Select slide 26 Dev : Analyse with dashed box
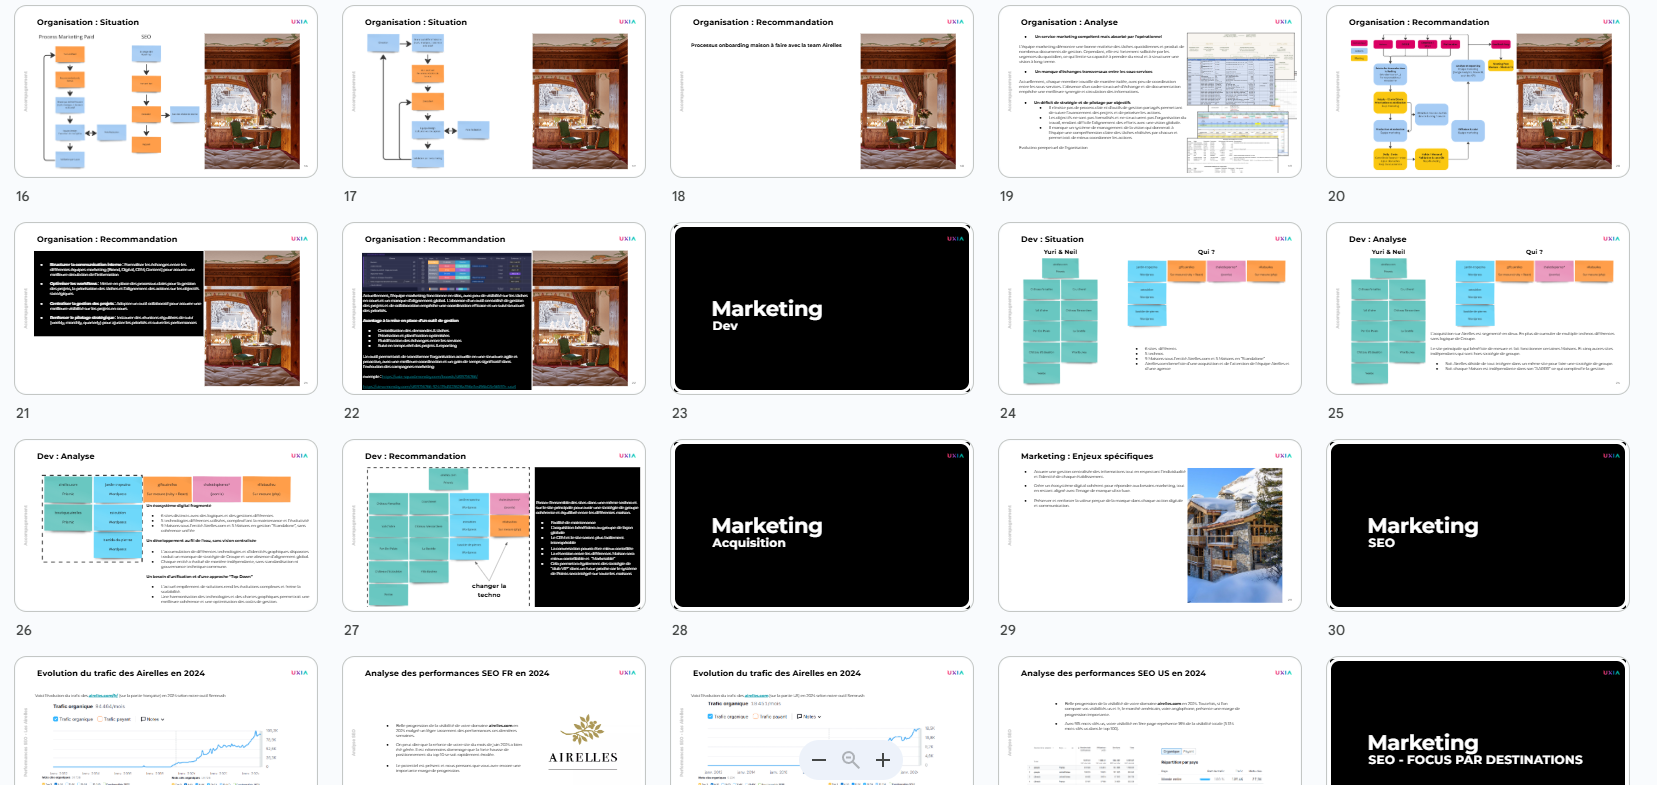The height and width of the screenshot is (785, 1657). [x=166, y=526]
